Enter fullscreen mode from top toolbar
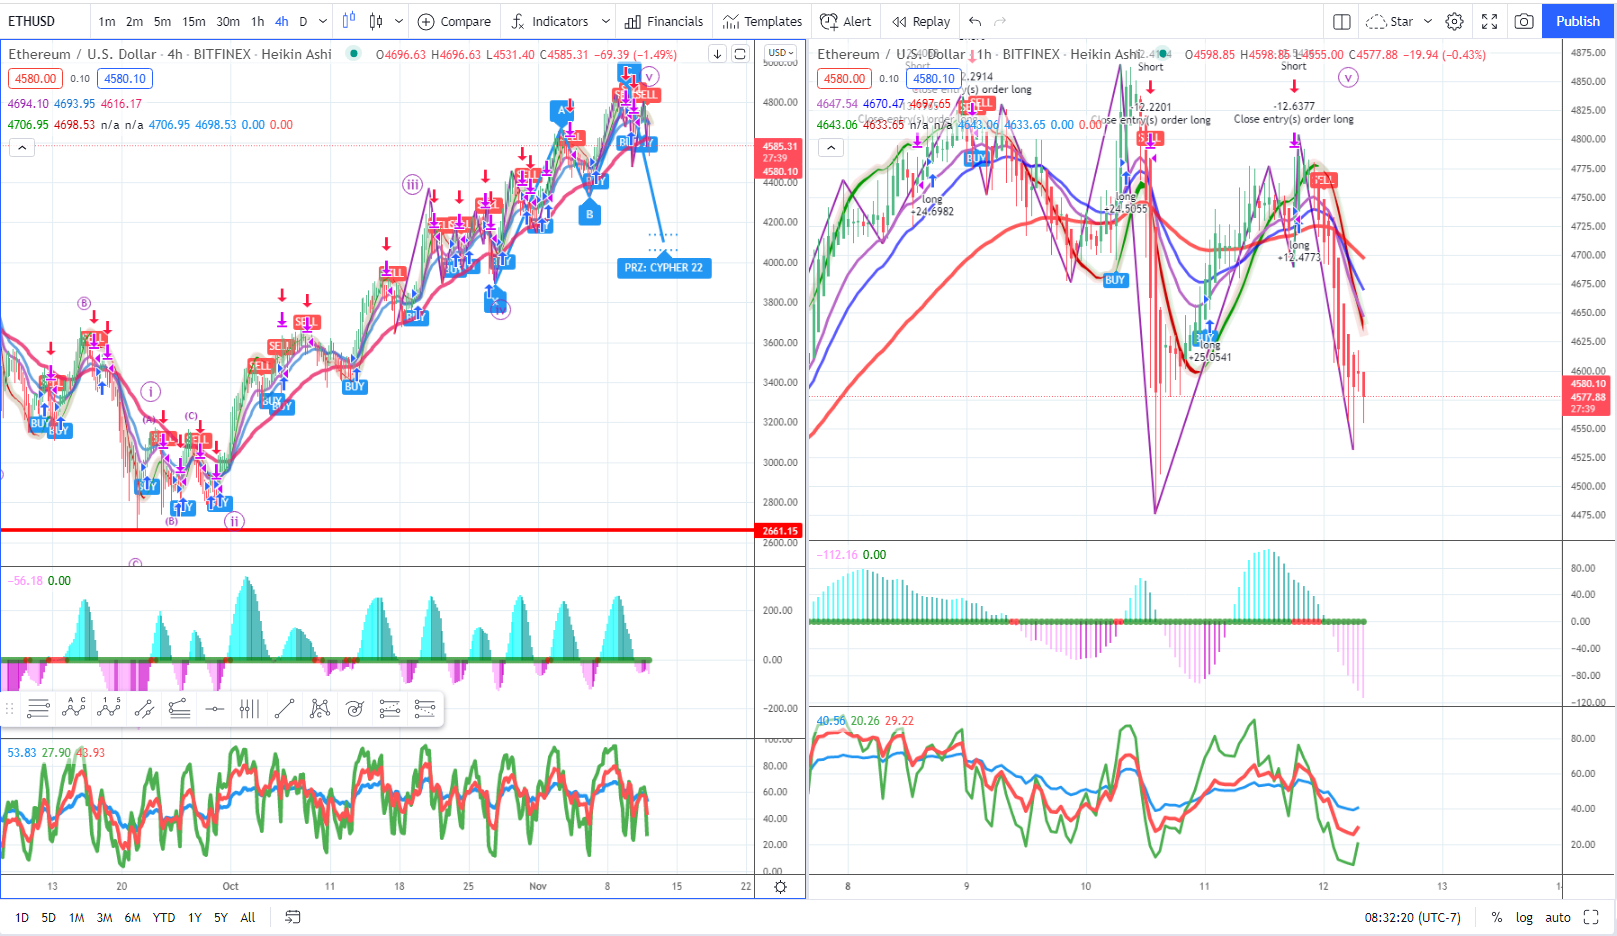Image resolution: width=1617 pixels, height=936 pixels. (x=1489, y=21)
